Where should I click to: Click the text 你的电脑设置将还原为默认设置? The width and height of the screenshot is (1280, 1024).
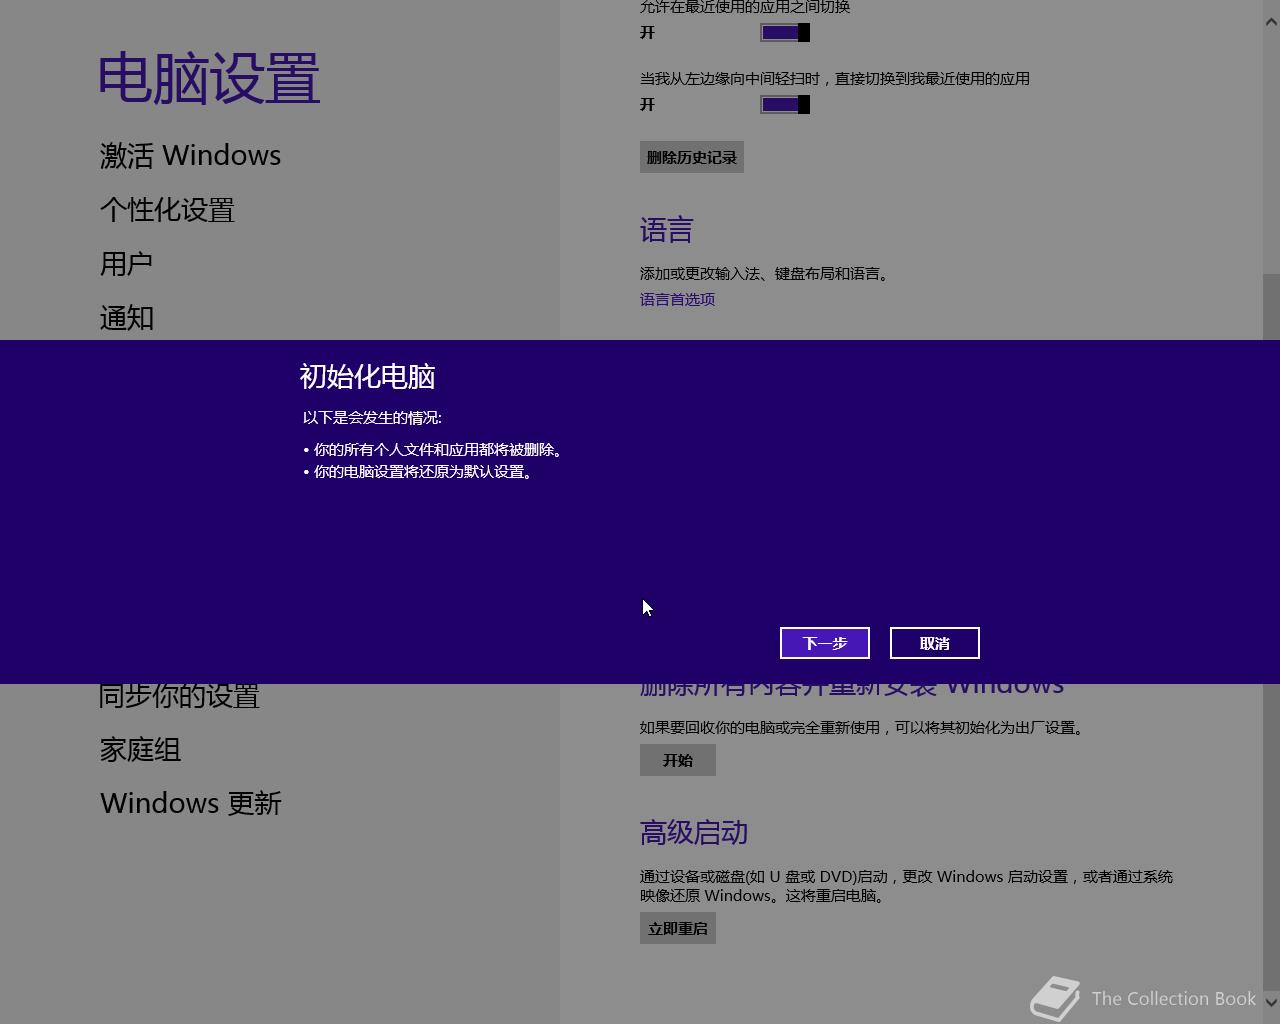pos(423,472)
